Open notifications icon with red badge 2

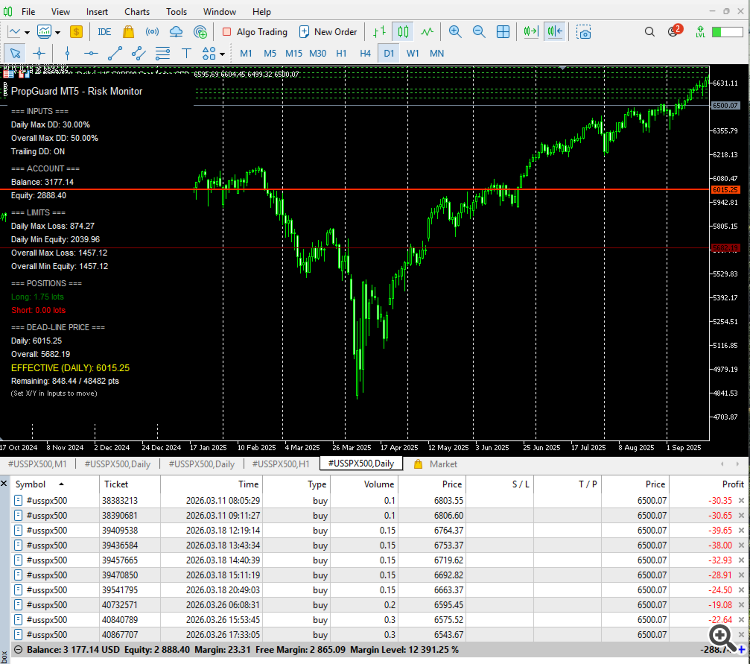[674, 31]
